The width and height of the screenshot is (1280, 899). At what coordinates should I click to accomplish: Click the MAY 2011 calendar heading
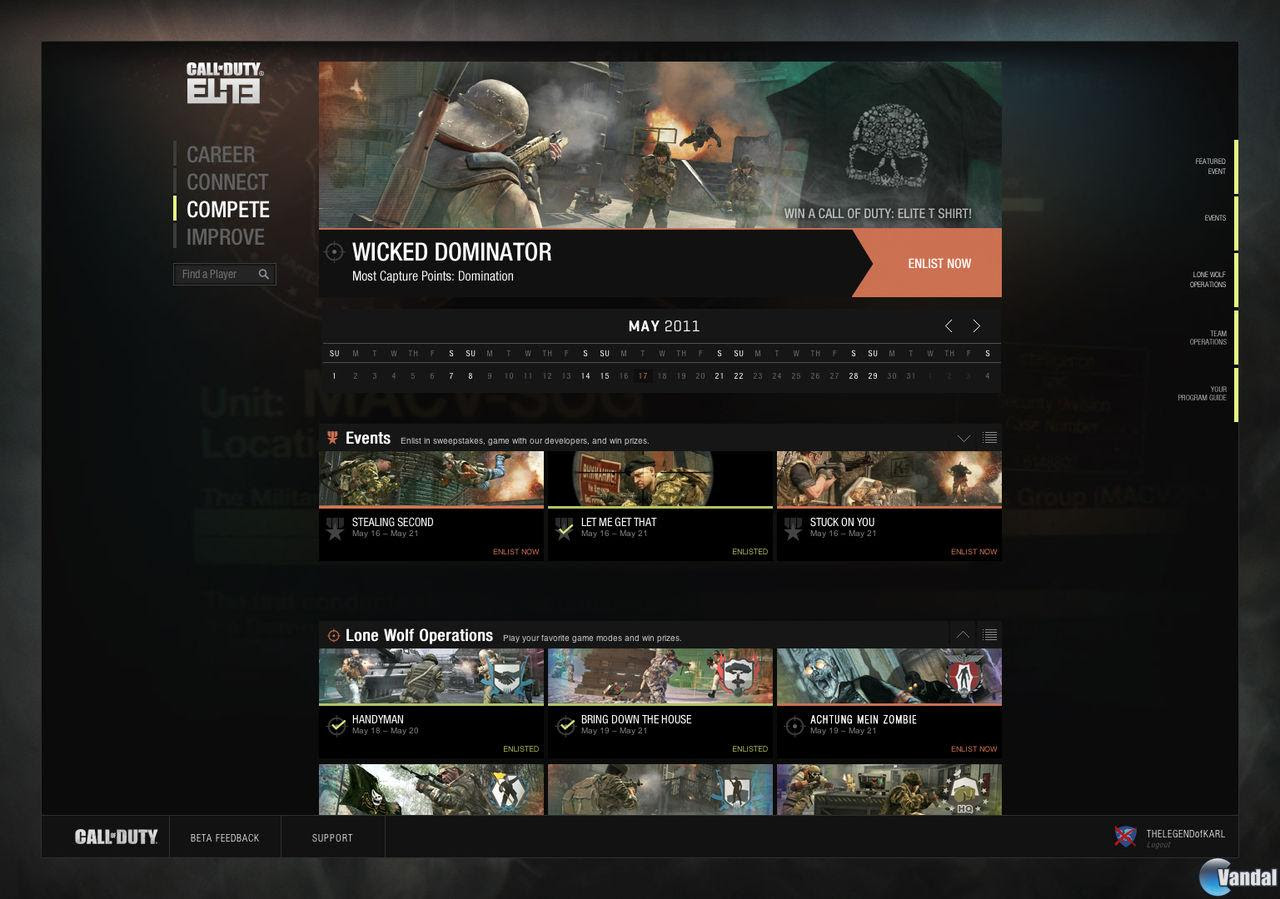[x=664, y=326]
